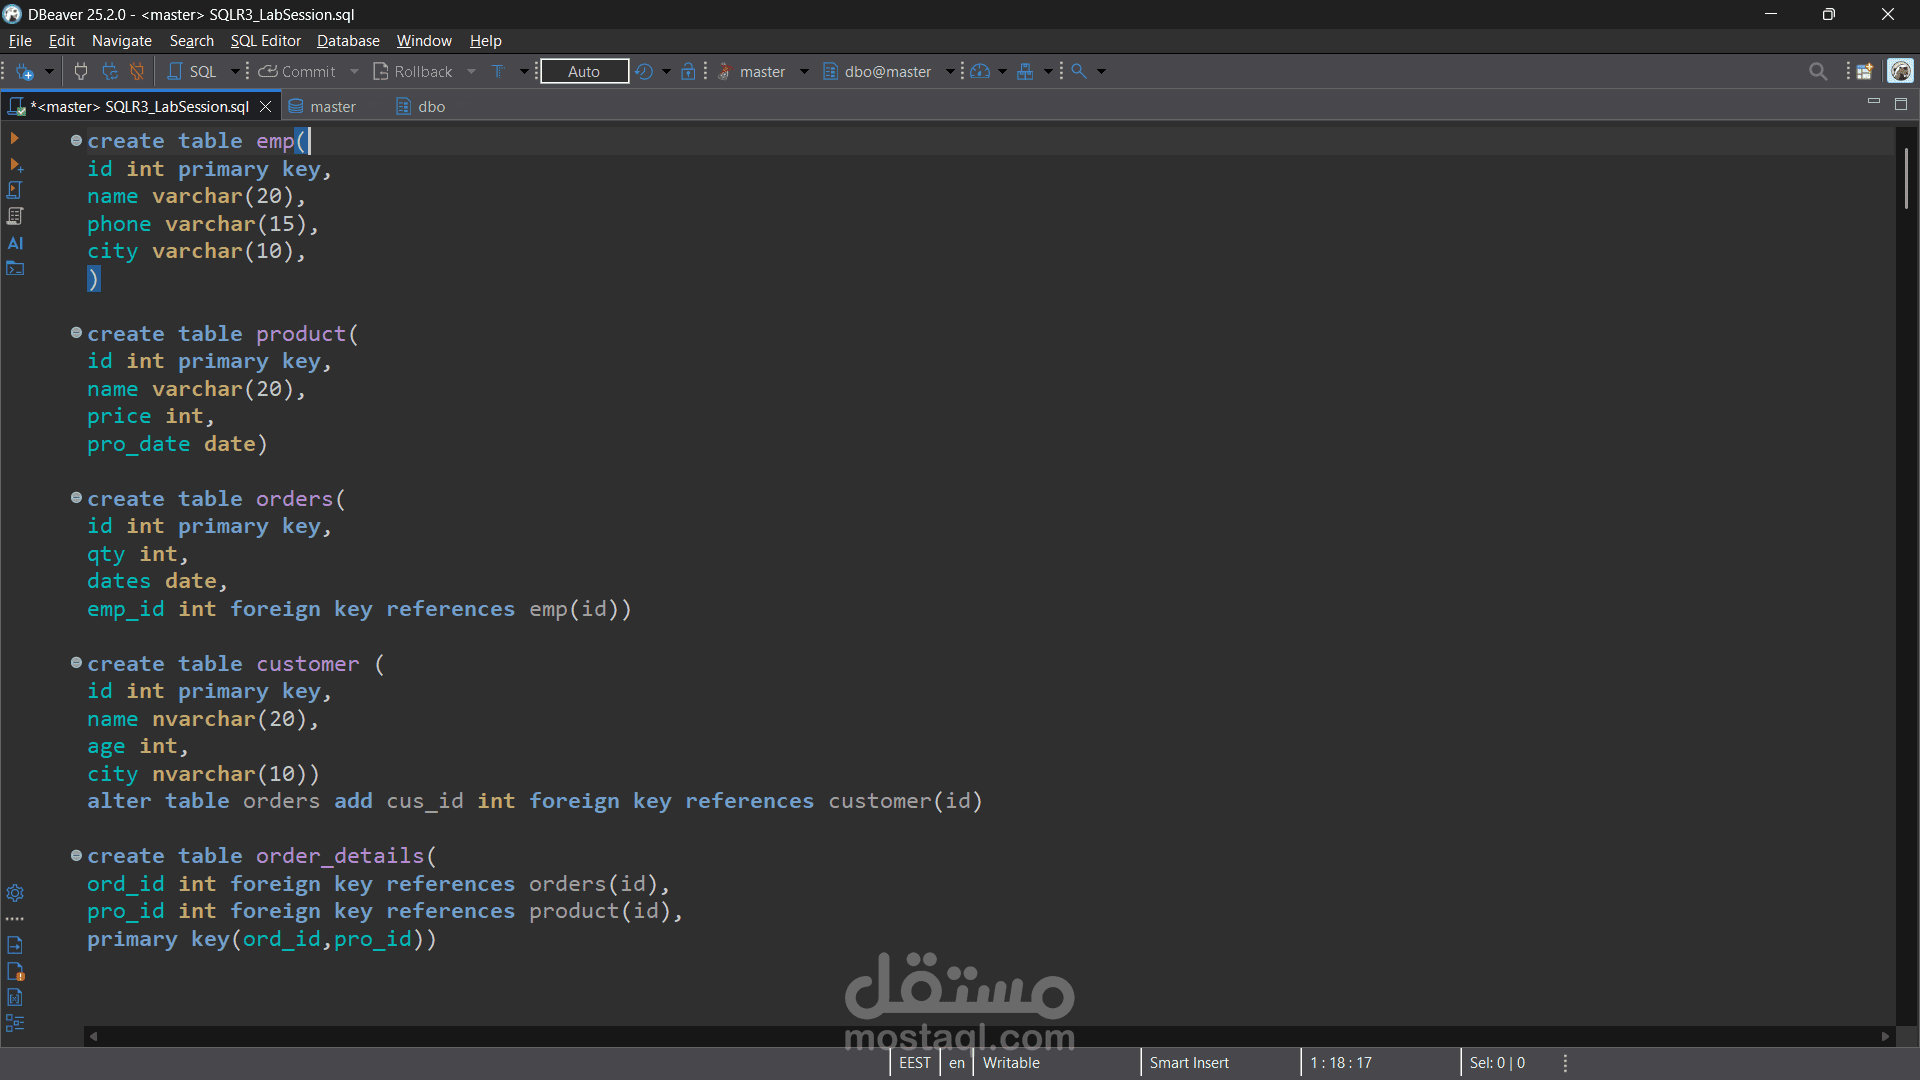Image resolution: width=1920 pixels, height=1080 pixels.
Task: Click the tools/tasks icon in toolbar
Action: pyautogui.click(x=1025, y=72)
